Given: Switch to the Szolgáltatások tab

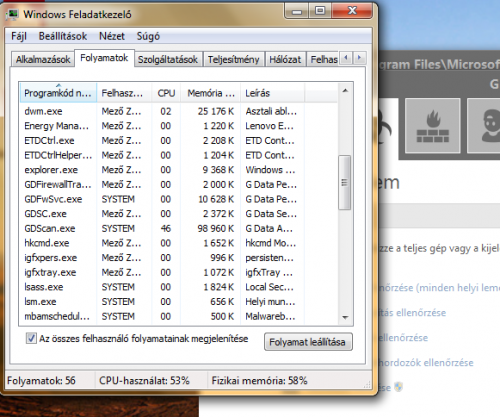Looking at the screenshot, I should point(168,60).
